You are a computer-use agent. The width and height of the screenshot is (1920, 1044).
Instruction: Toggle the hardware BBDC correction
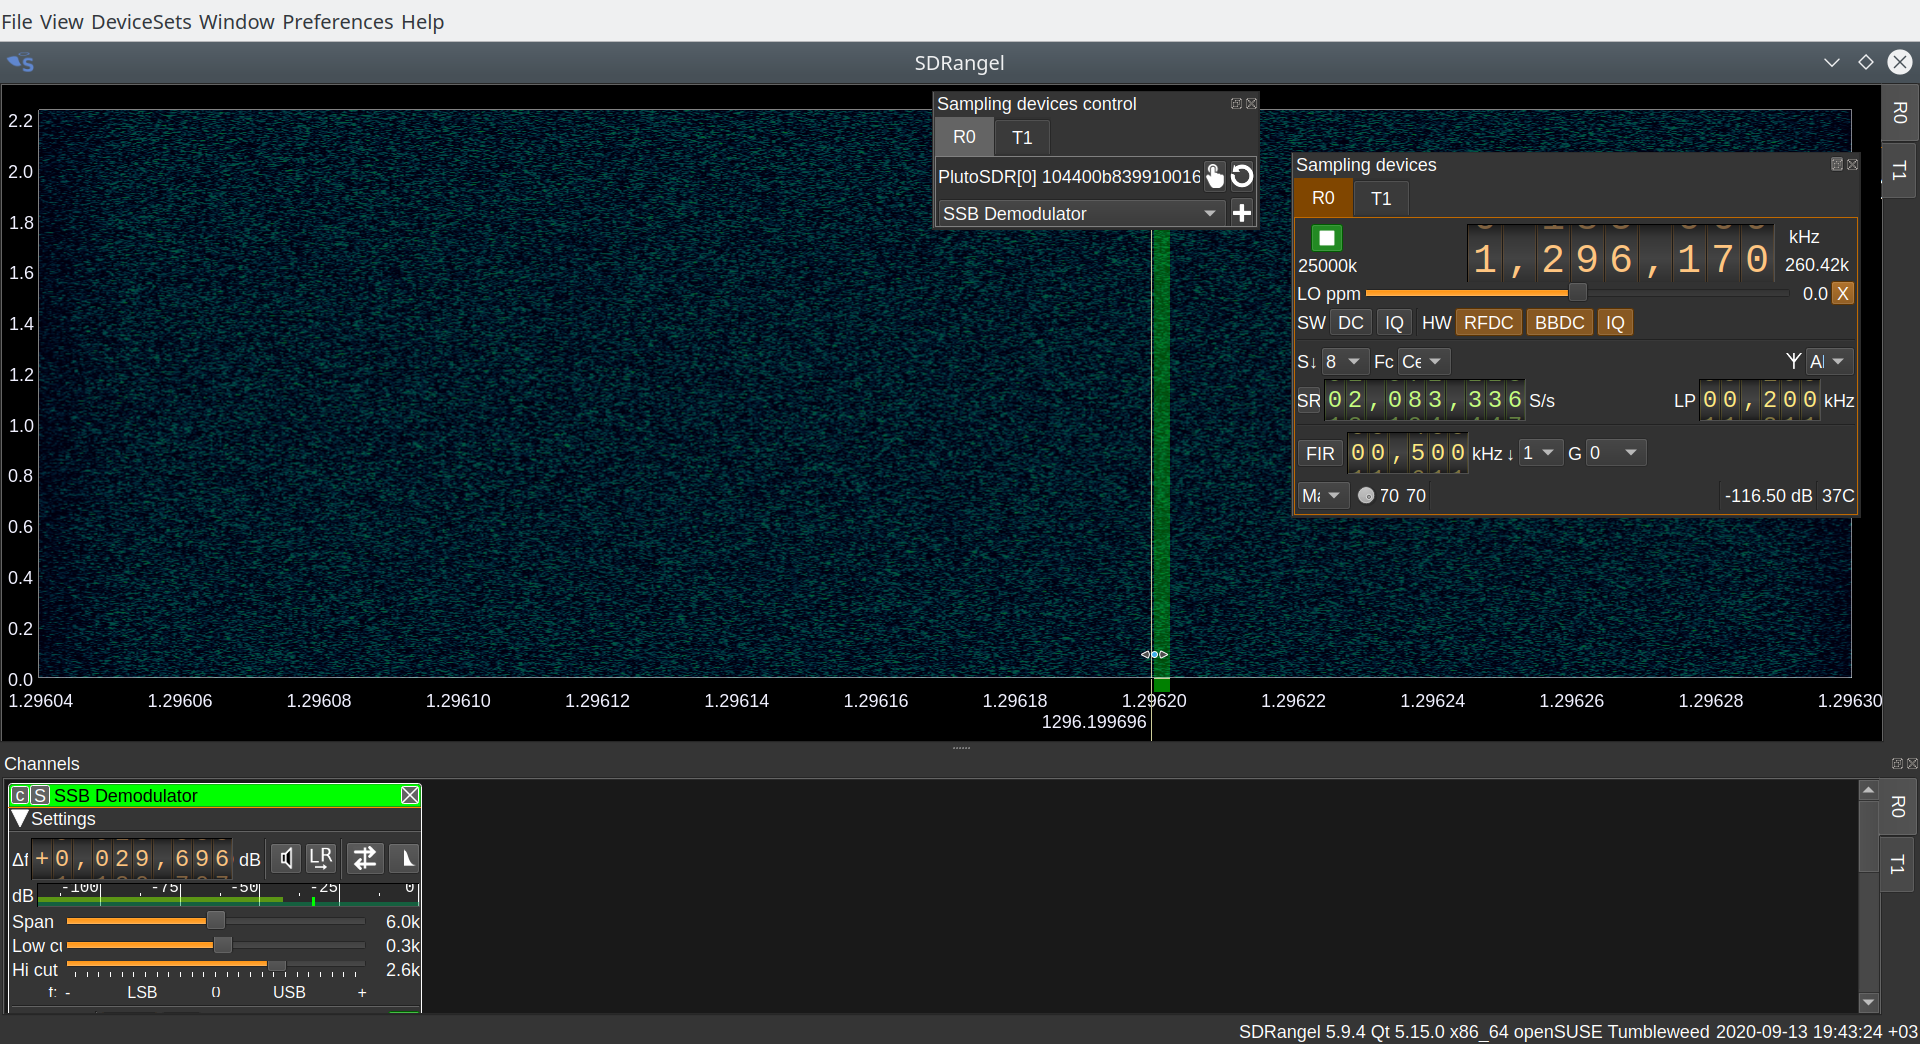point(1559,322)
